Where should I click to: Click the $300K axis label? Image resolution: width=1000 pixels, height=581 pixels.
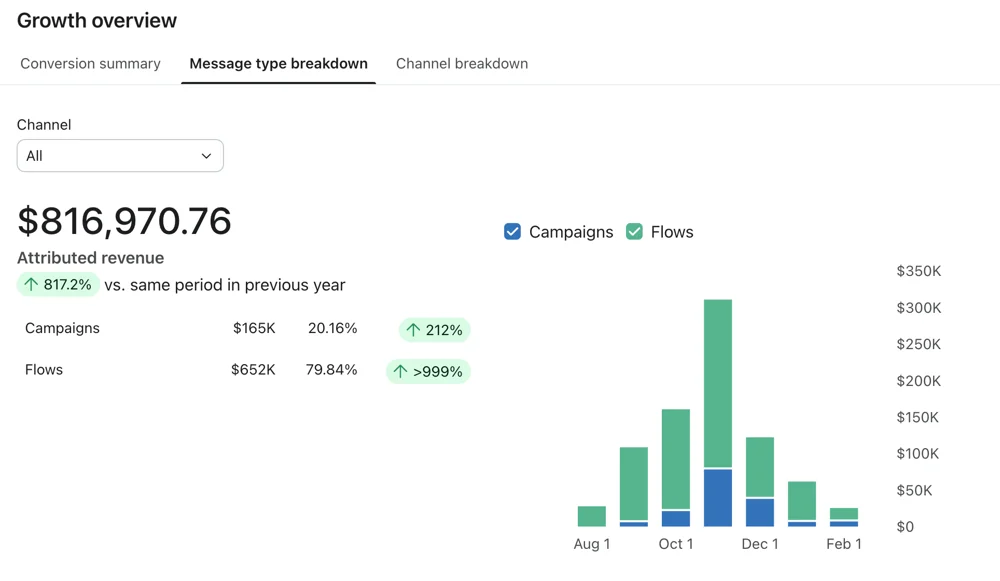918,307
